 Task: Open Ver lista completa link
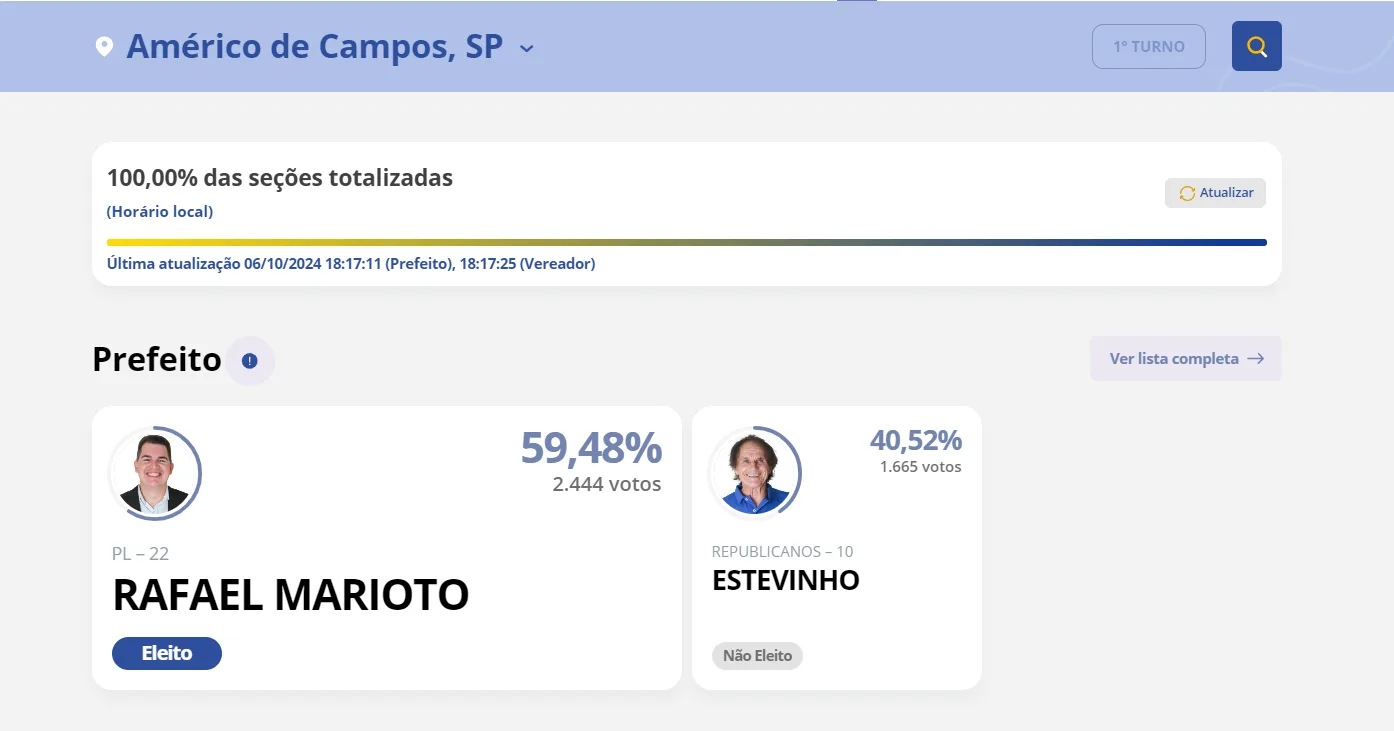click(x=1185, y=358)
